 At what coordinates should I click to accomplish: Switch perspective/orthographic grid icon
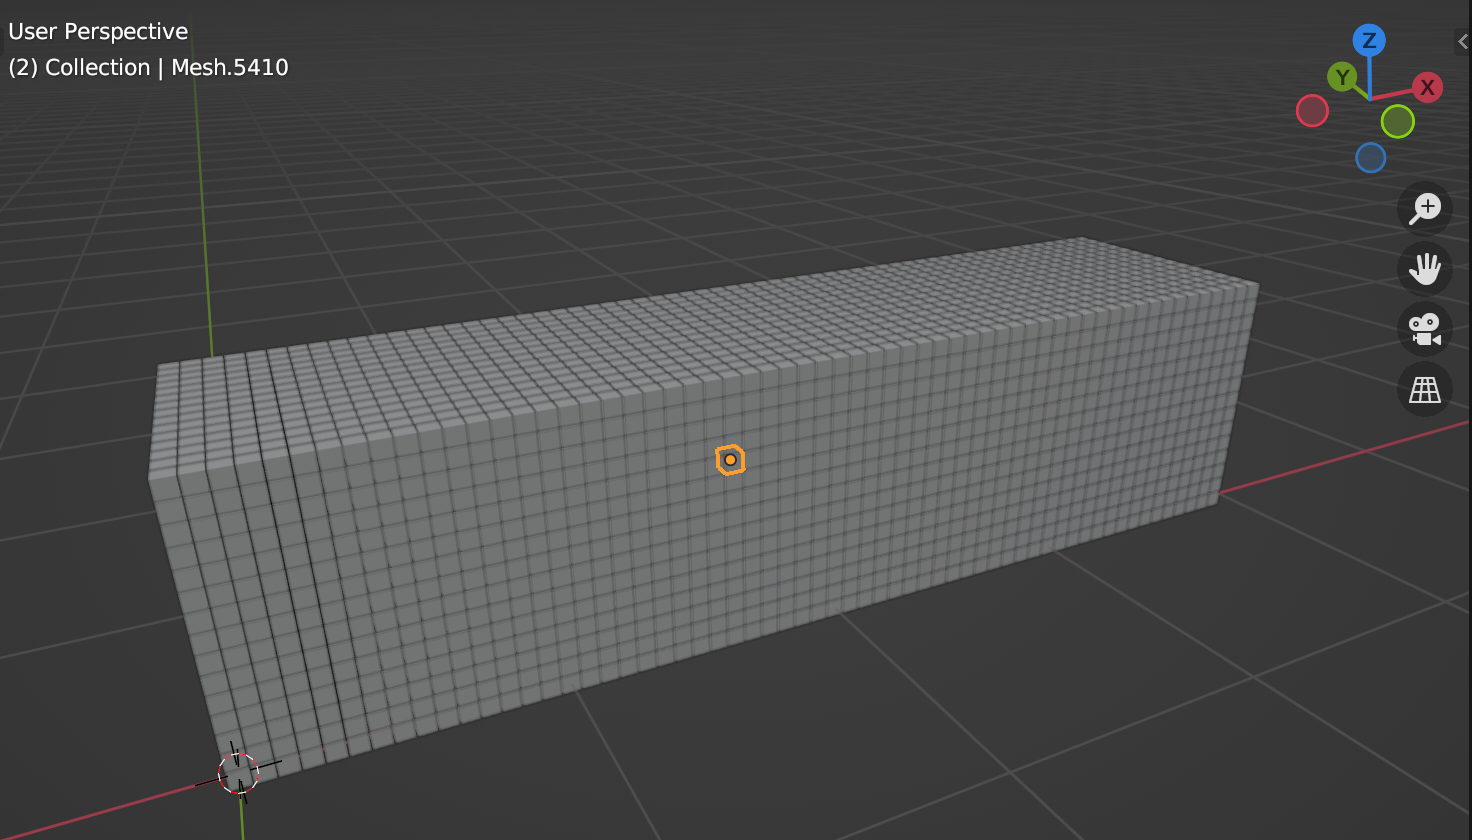tap(1425, 389)
